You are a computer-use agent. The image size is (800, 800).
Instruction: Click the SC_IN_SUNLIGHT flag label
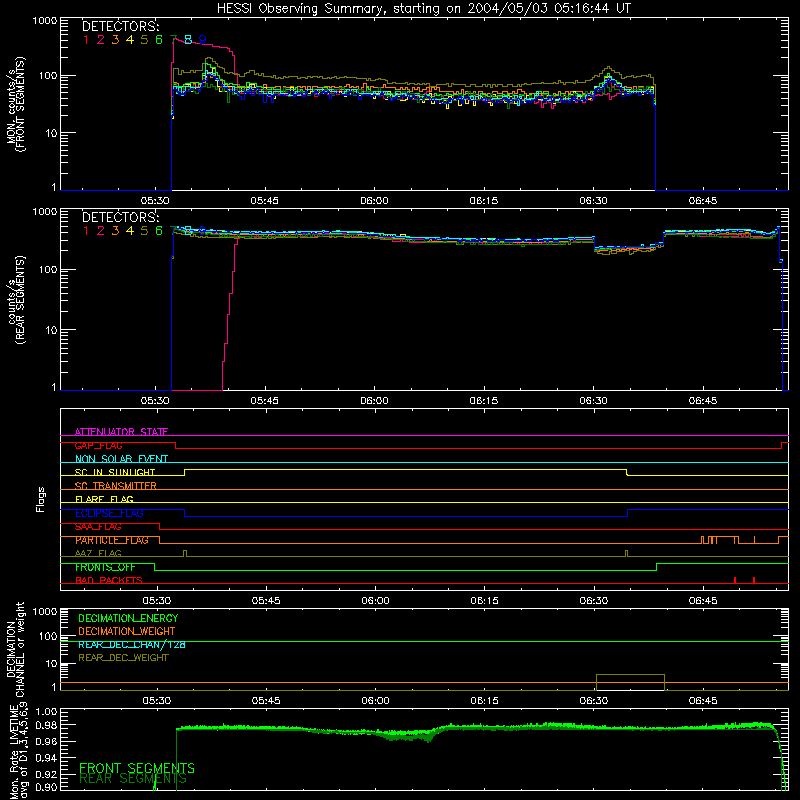(115, 472)
